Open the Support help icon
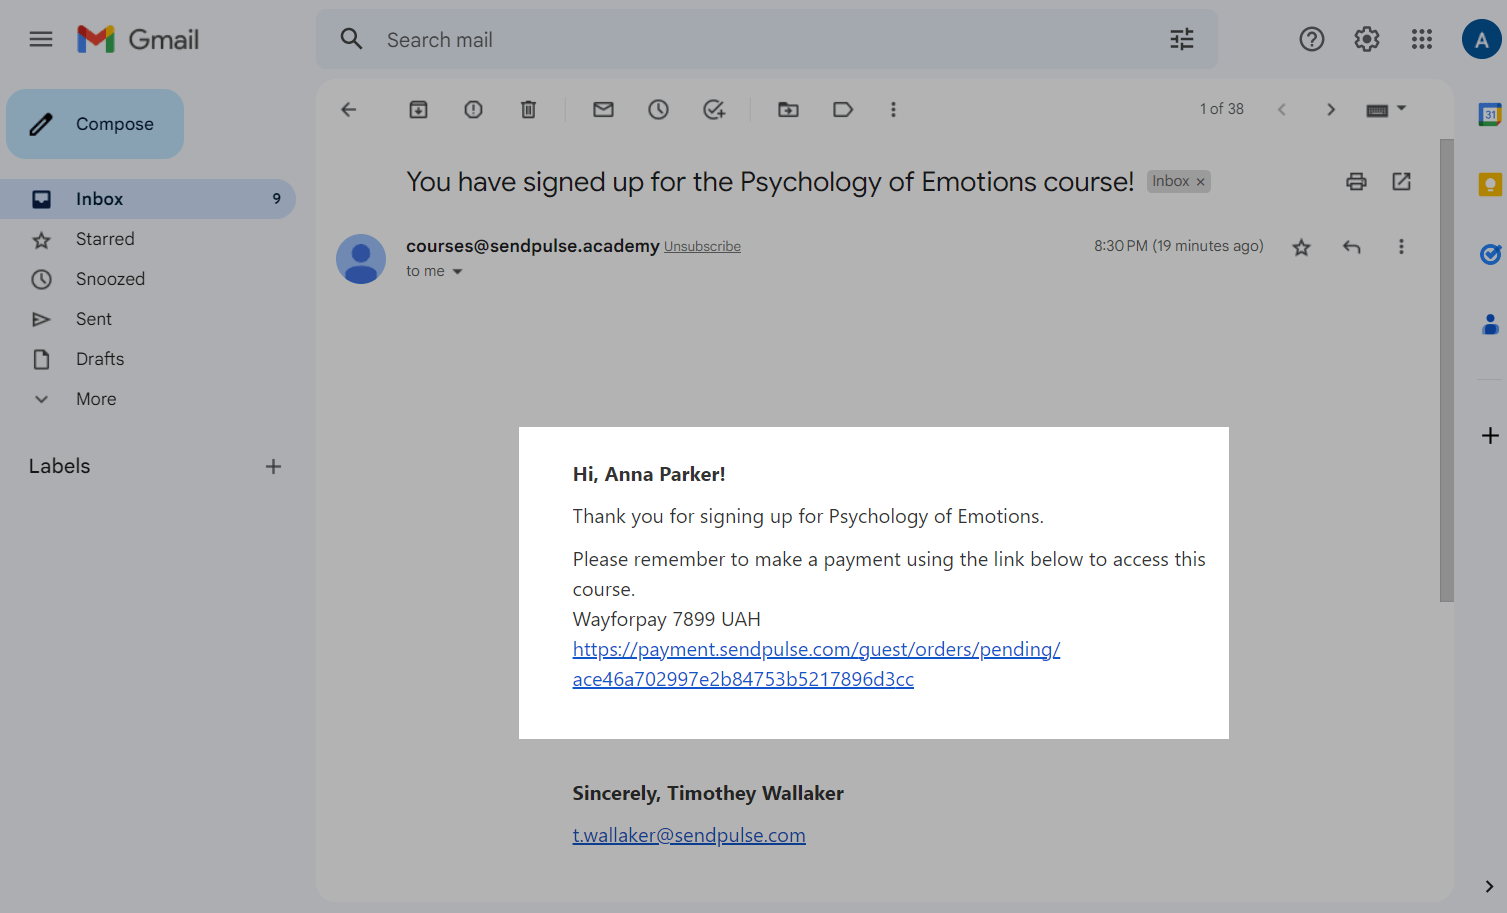This screenshot has height=913, width=1507. pos(1311,39)
